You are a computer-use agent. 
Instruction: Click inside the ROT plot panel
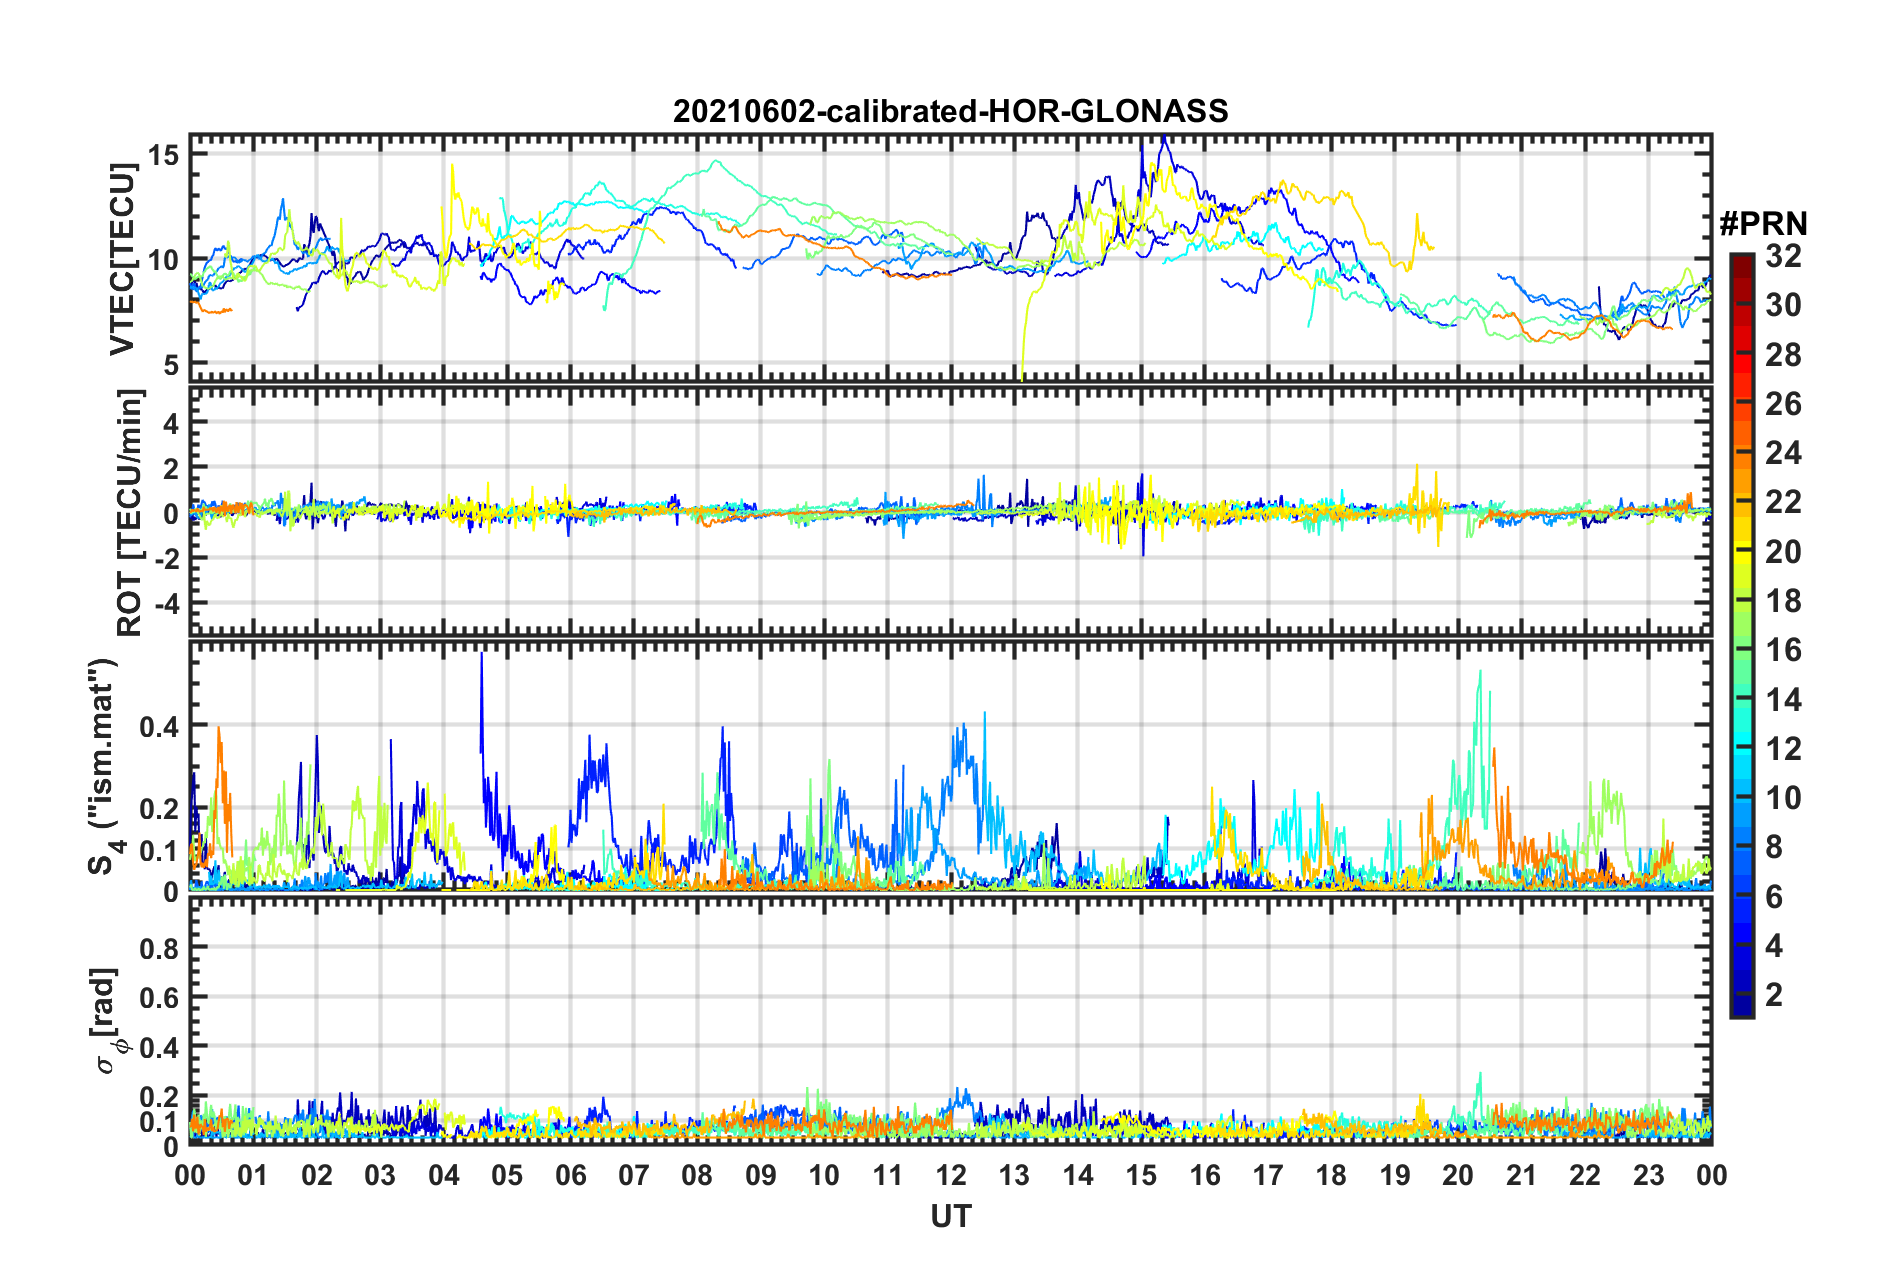tap(950, 511)
